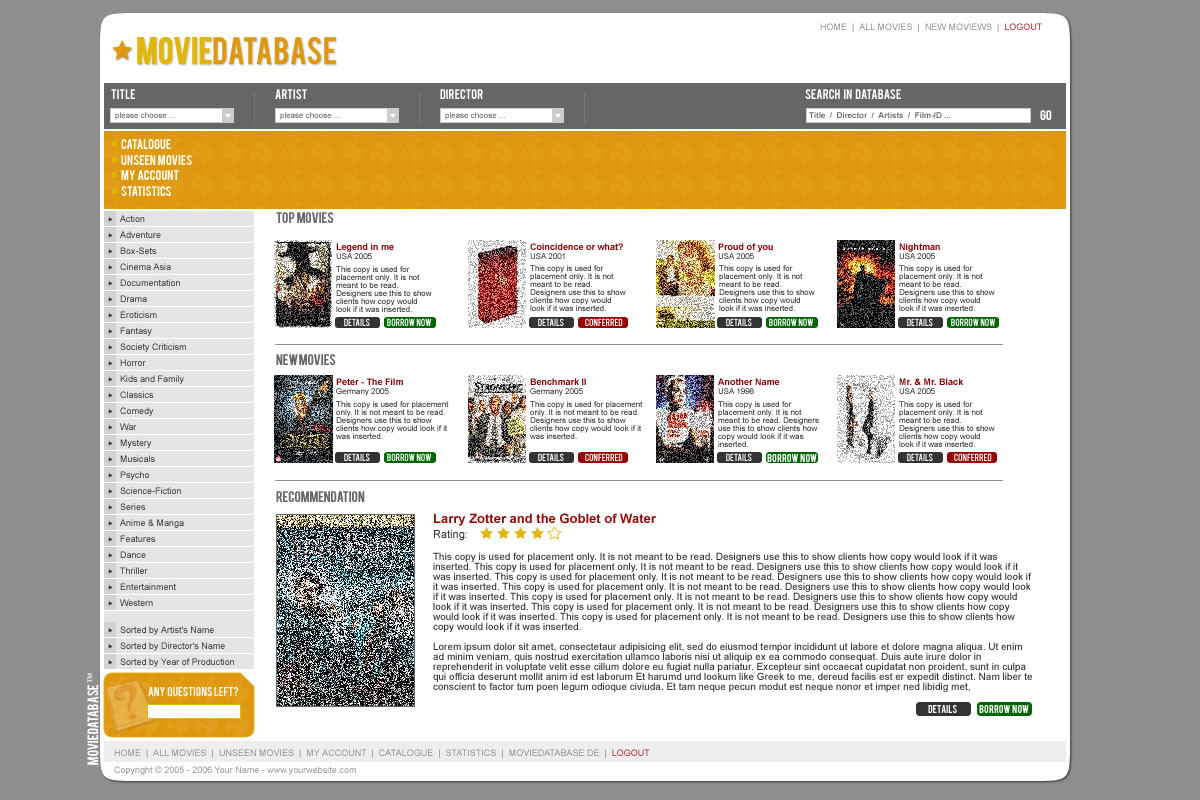Click Details for Benchmark II
Viewport: 1200px width, 800px height.
click(x=551, y=458)
